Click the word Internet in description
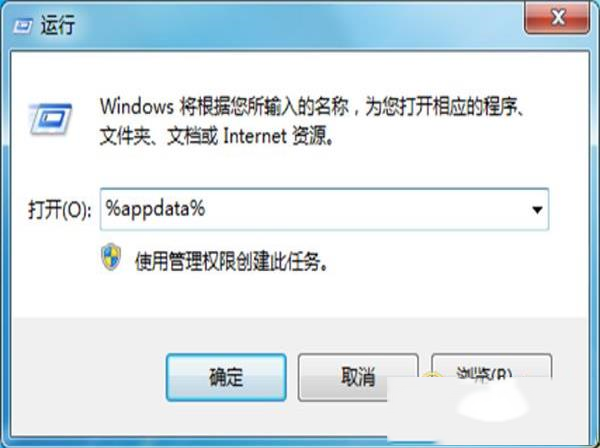The image size is (600, 448). 255,136
